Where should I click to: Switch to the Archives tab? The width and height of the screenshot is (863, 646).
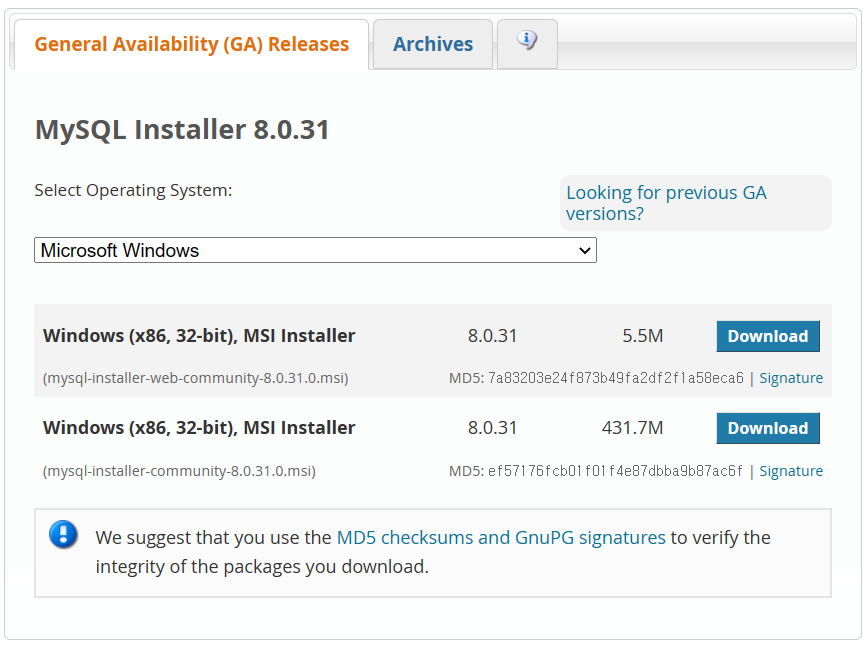click(433, 44)
